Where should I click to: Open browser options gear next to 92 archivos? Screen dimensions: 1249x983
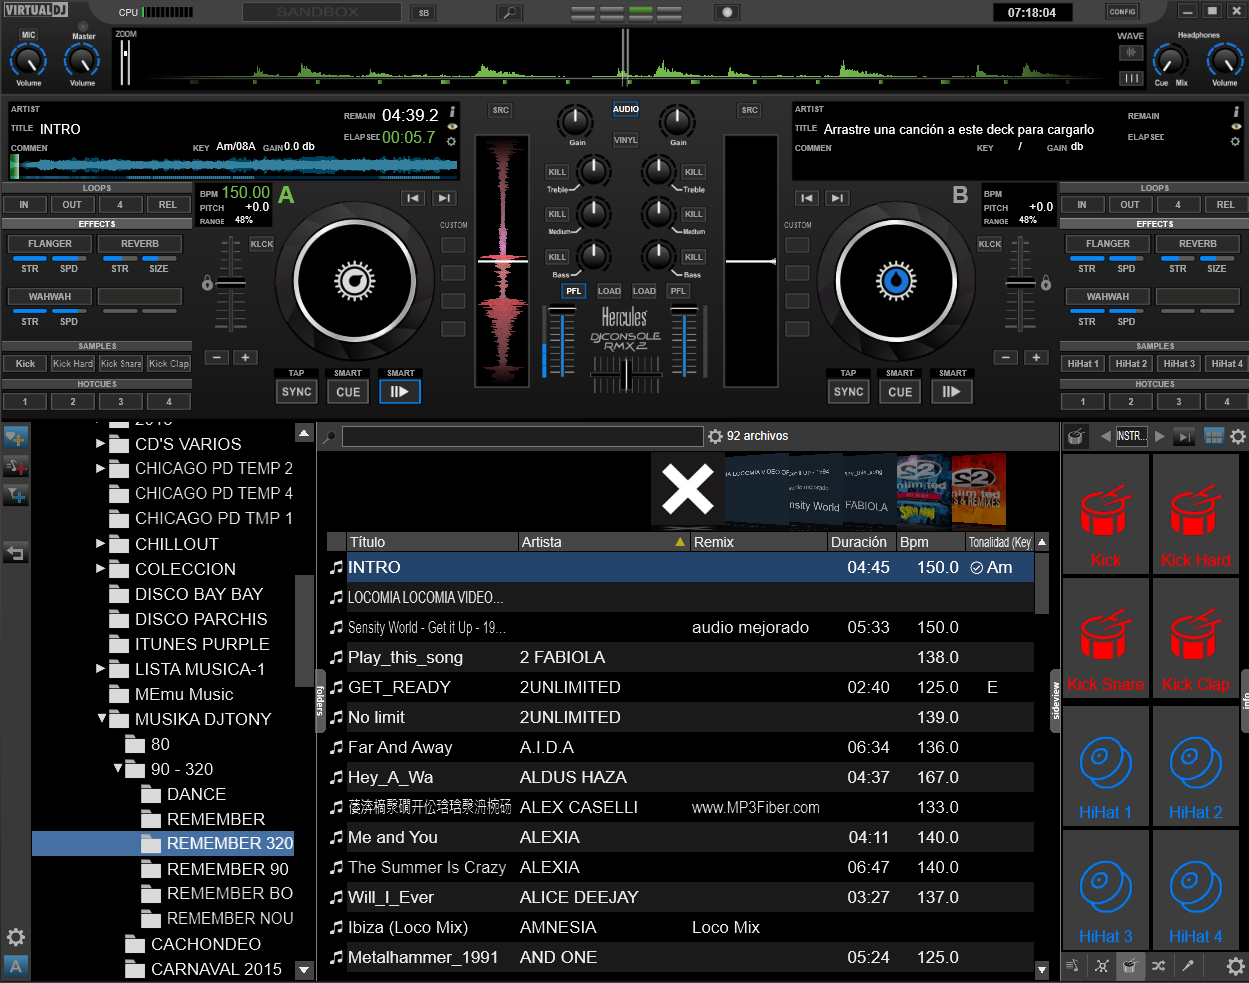click(715, 436)
